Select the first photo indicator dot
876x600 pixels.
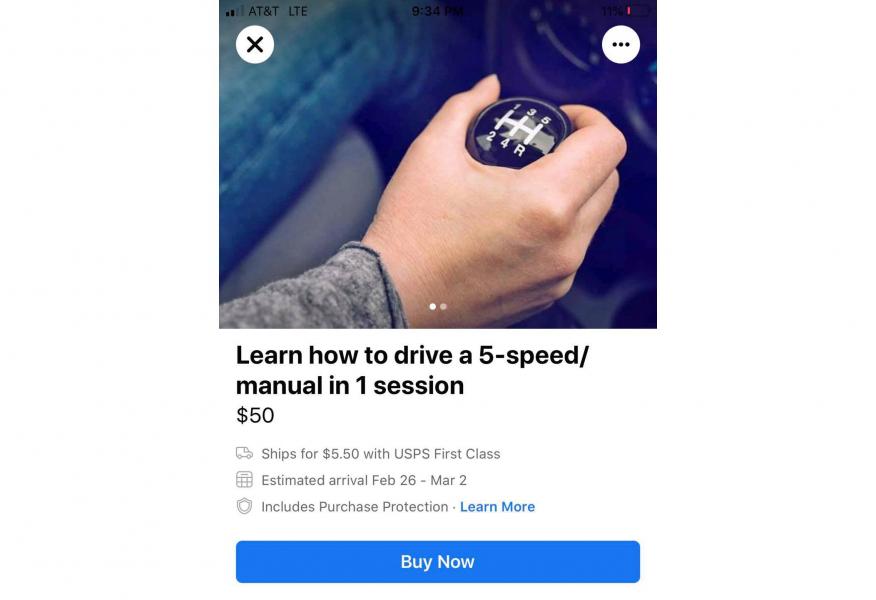pos(432,306)
